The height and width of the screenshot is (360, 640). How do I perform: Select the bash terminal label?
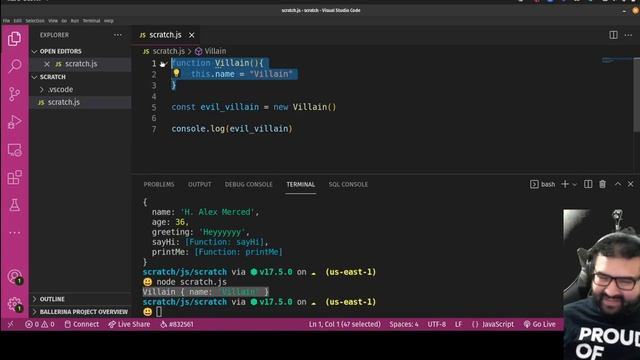[x=543, y=184]
